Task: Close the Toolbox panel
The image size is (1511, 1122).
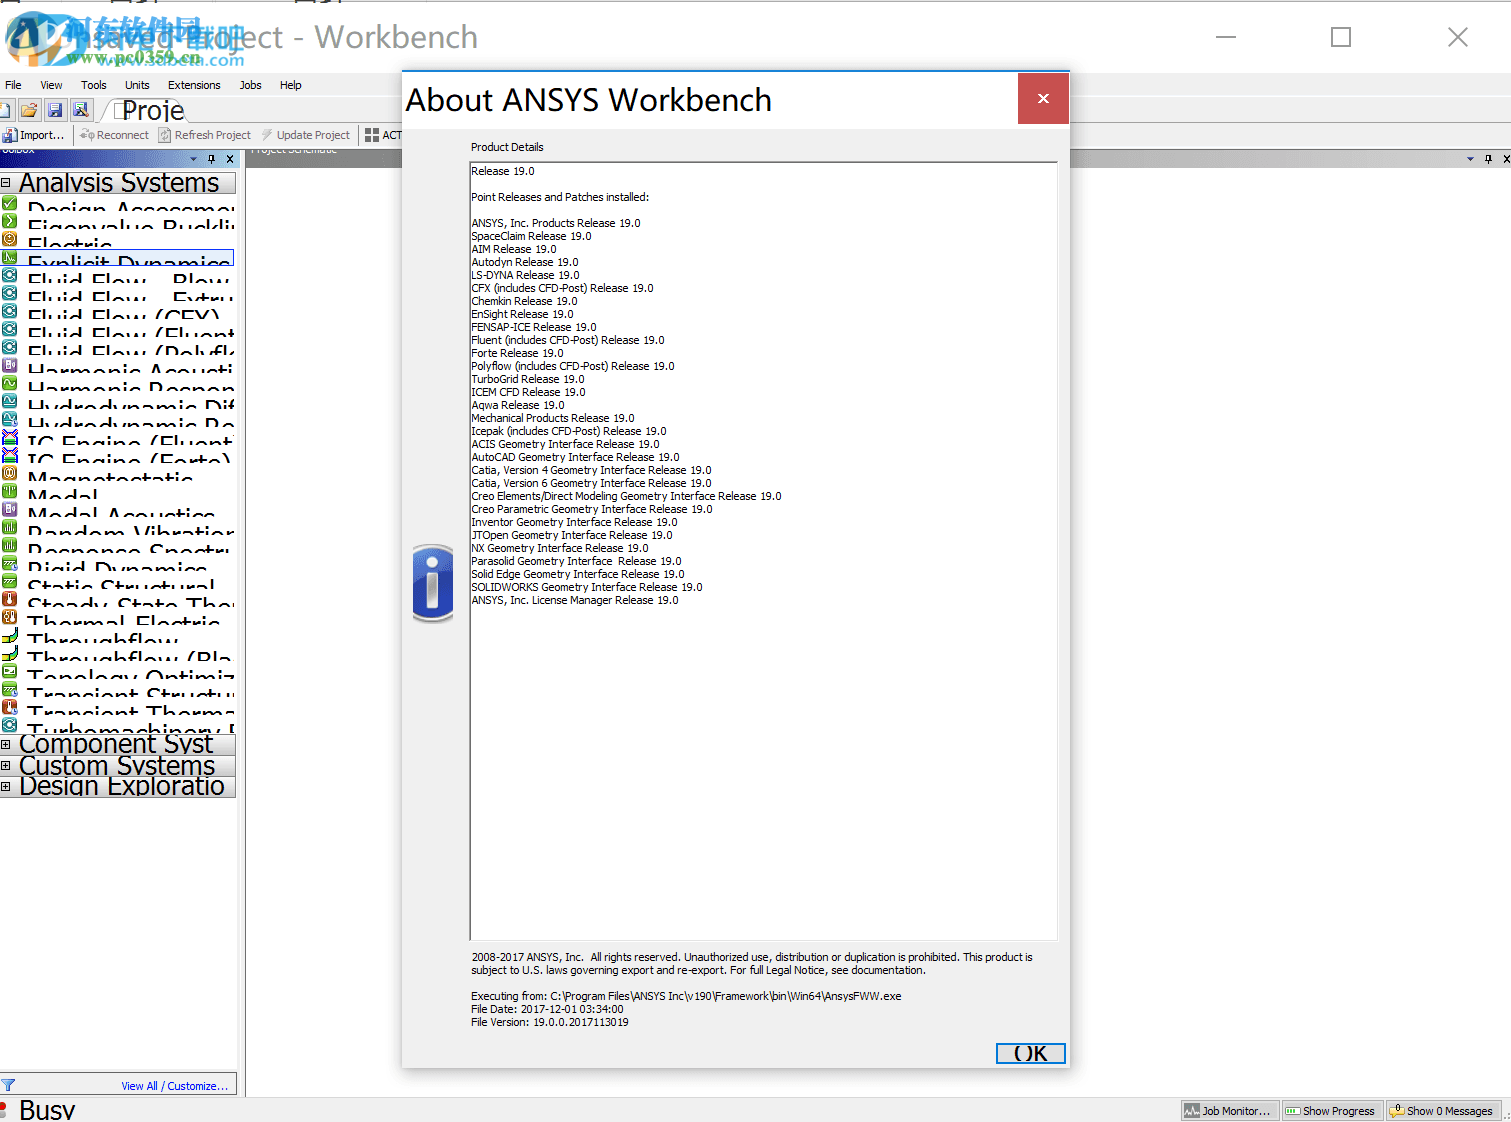Action: (230, 159)
